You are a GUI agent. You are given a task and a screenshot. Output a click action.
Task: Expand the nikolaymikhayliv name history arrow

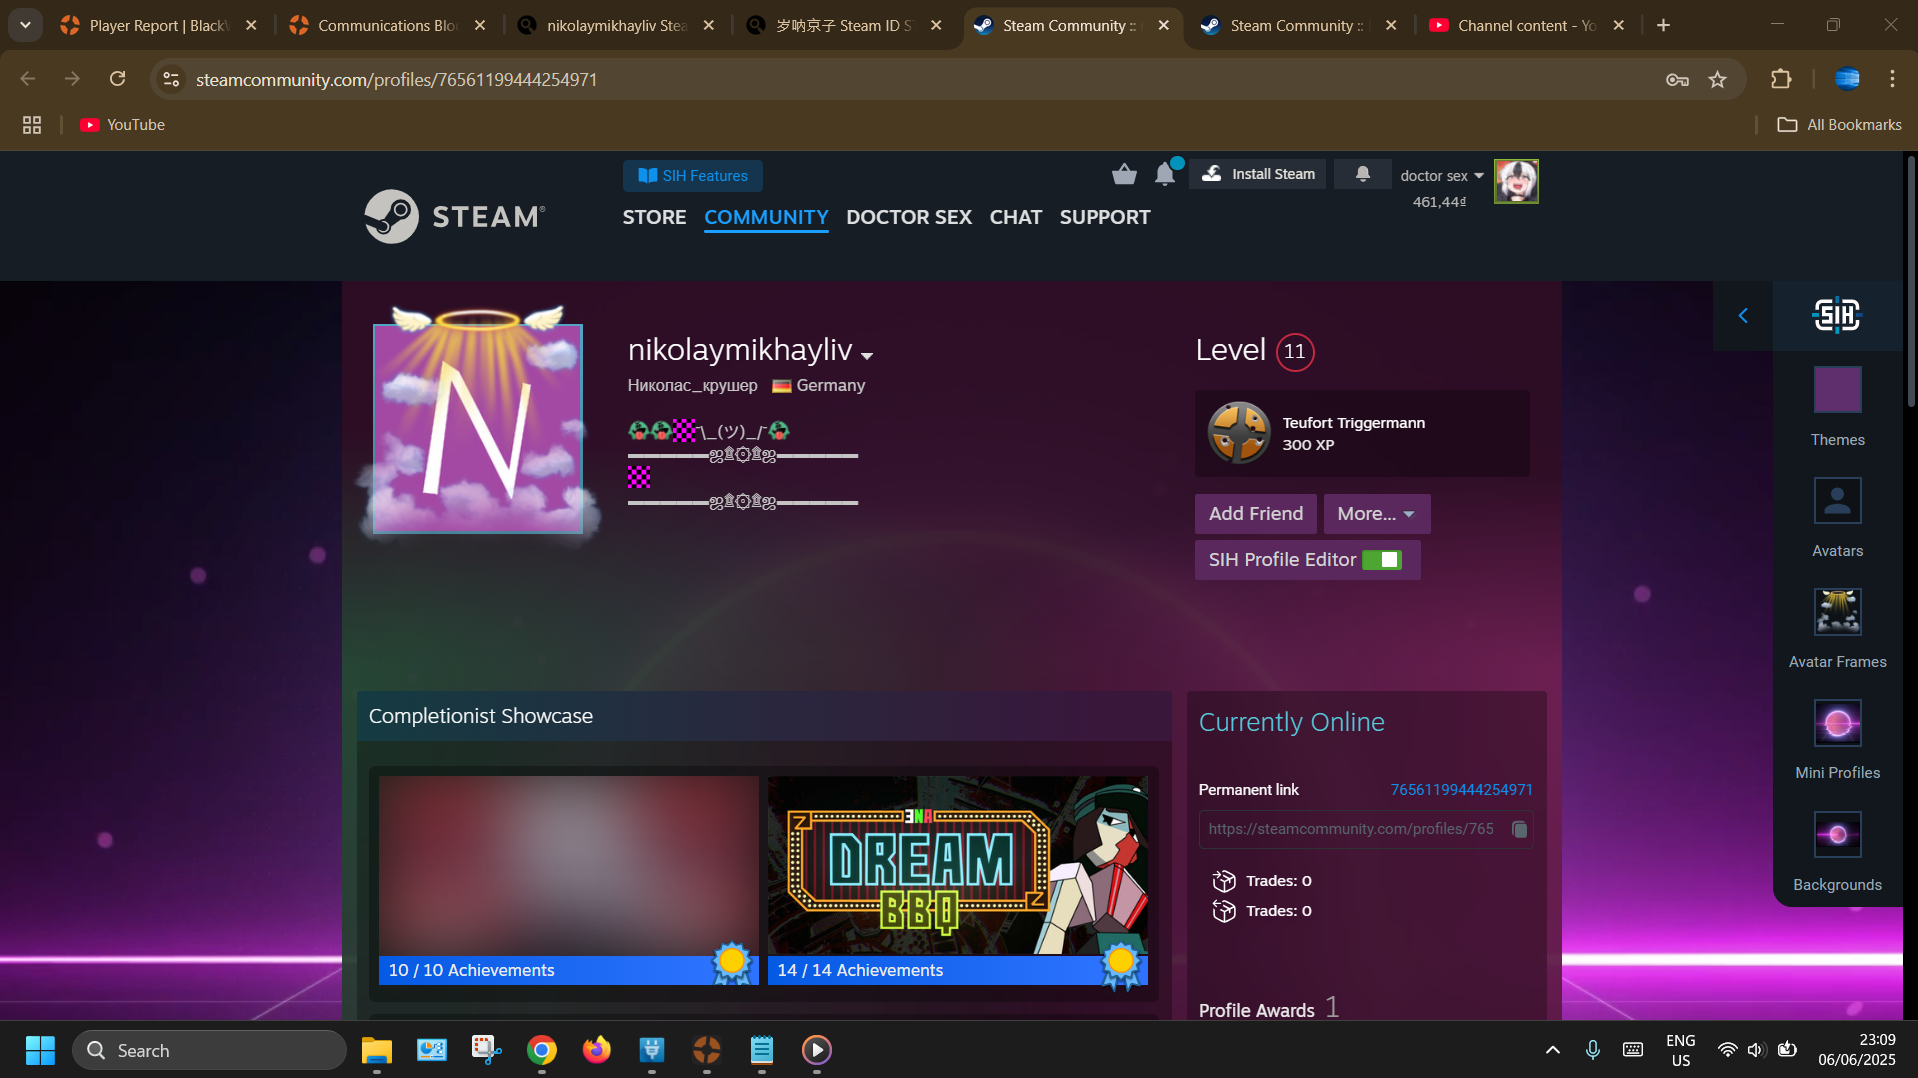867,356
